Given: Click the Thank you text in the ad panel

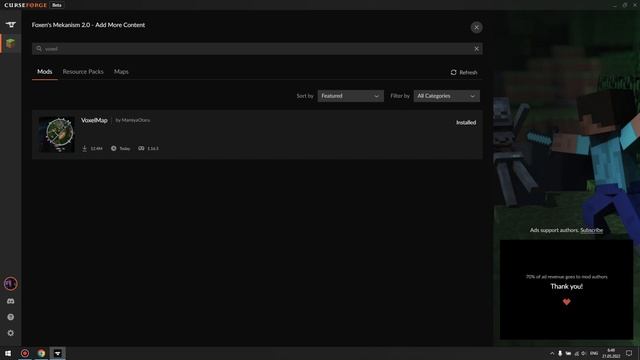Looking at the screenshot, I should (x=567, y=286).
